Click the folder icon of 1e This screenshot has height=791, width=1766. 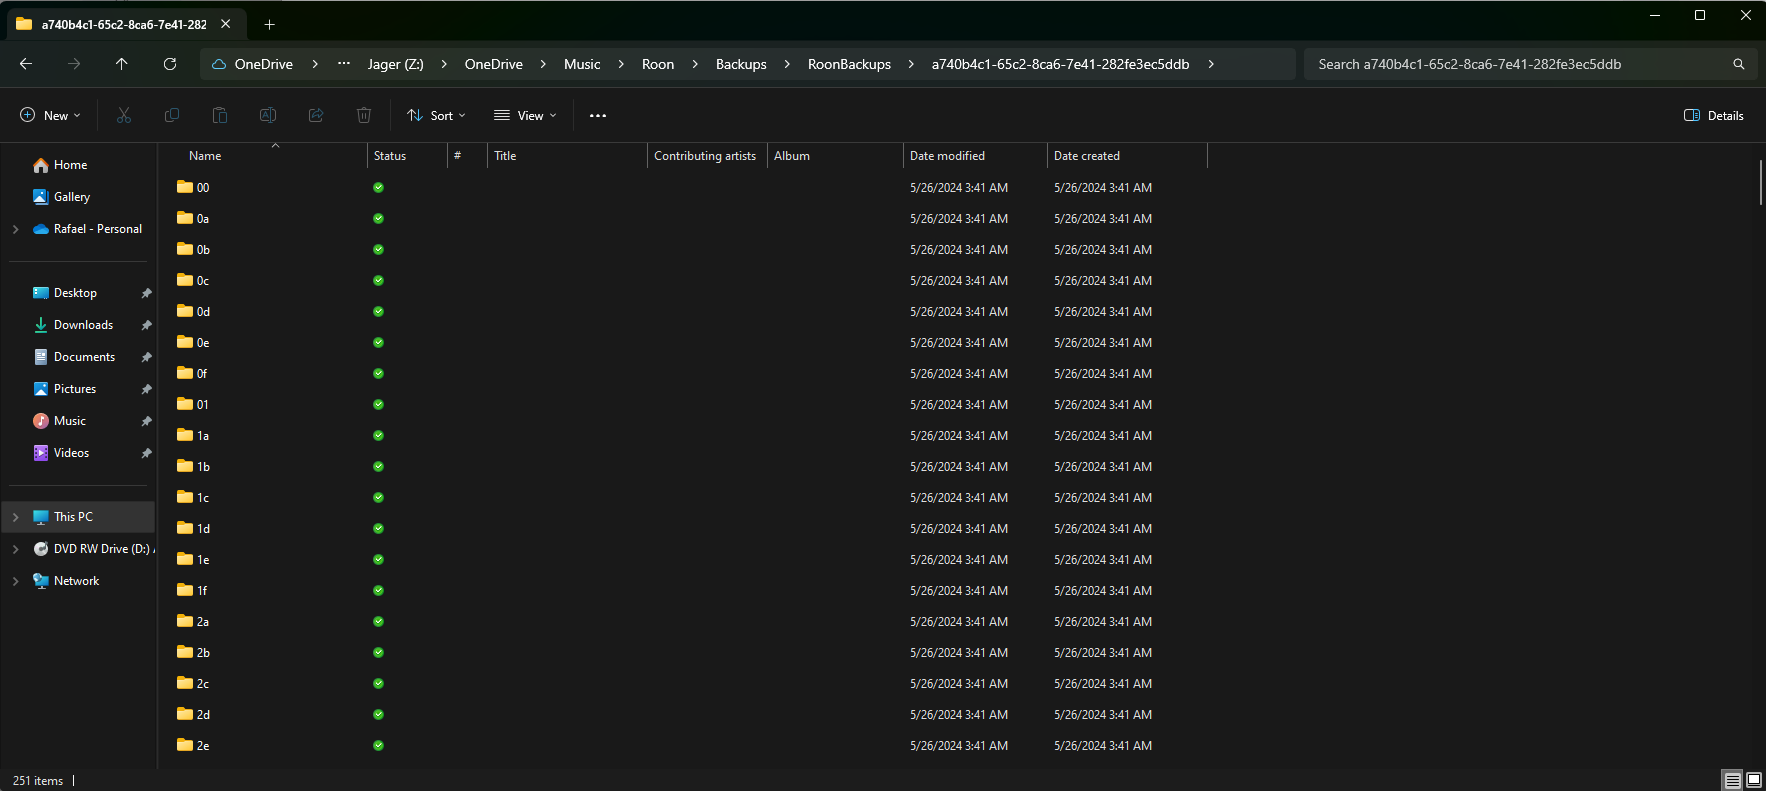click(185, 559)
